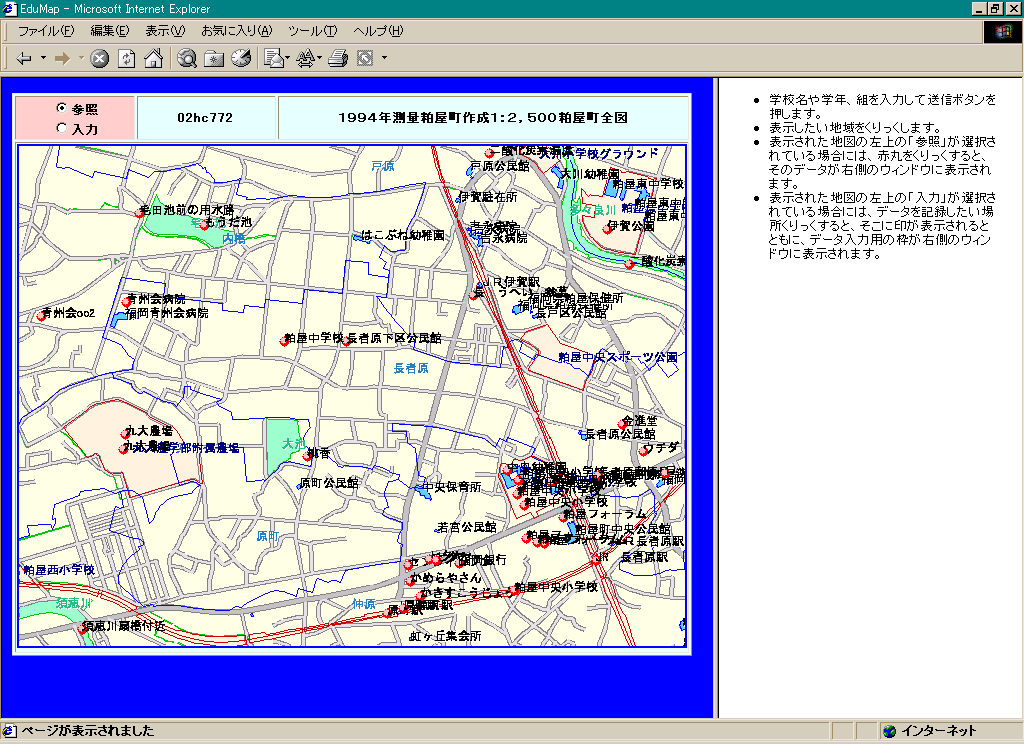Open the History clock icon

[241, 59]
